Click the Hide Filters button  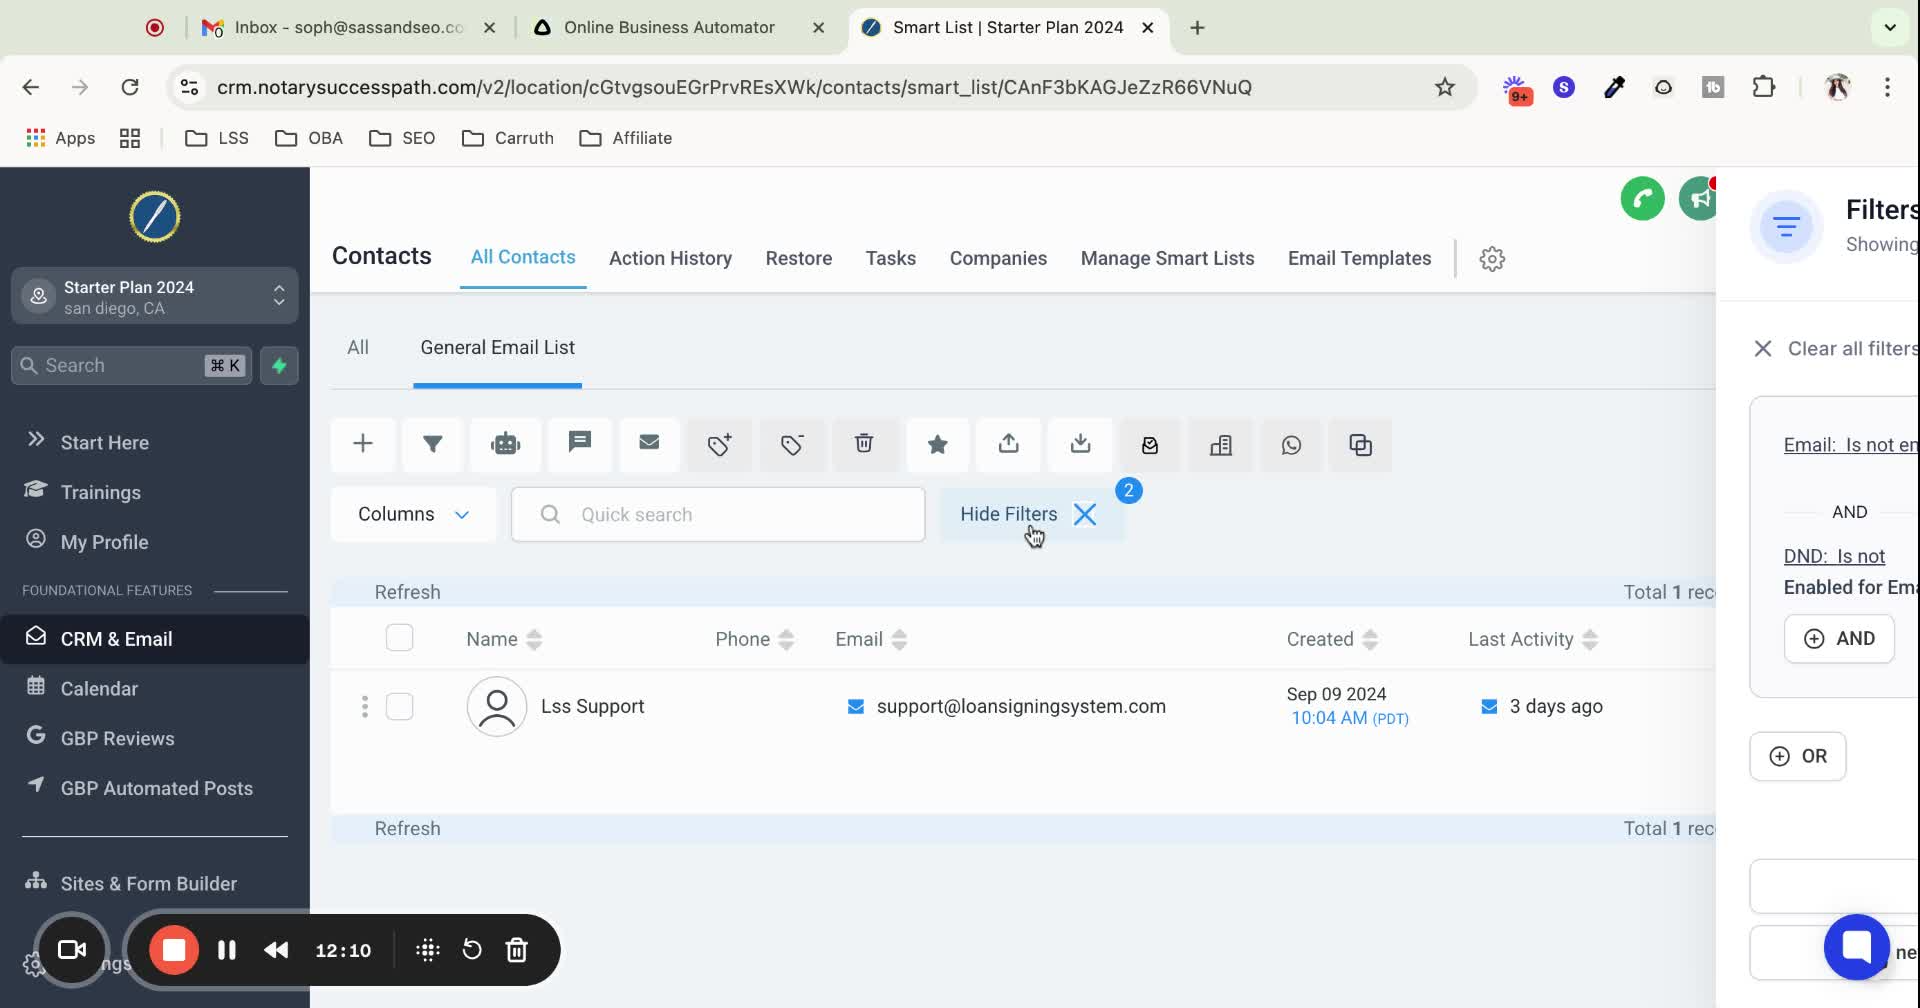[x=1031, y=514]
